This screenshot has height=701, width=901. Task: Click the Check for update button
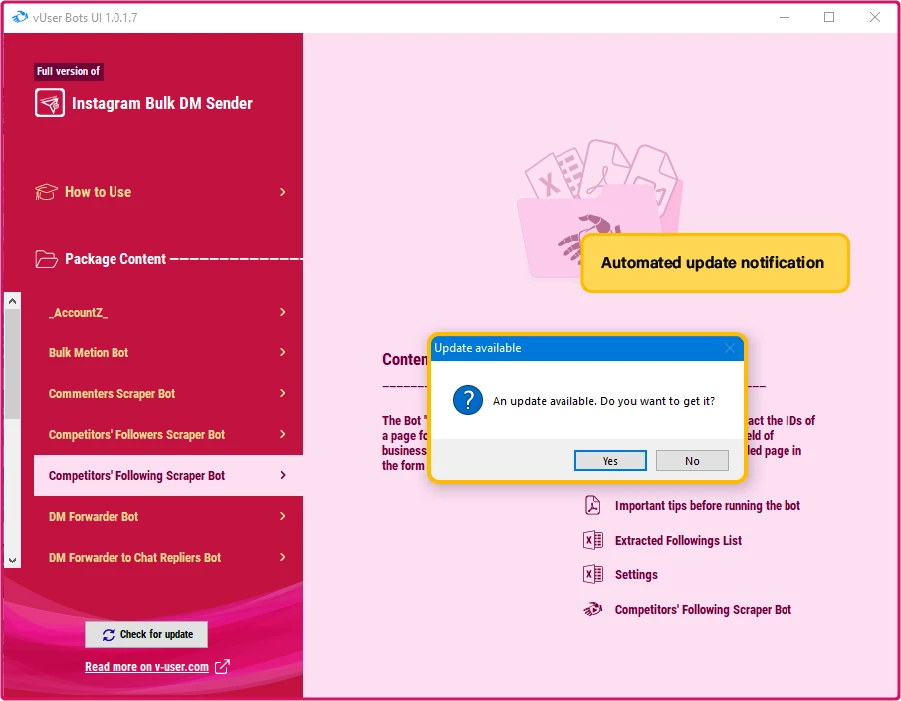147,634
